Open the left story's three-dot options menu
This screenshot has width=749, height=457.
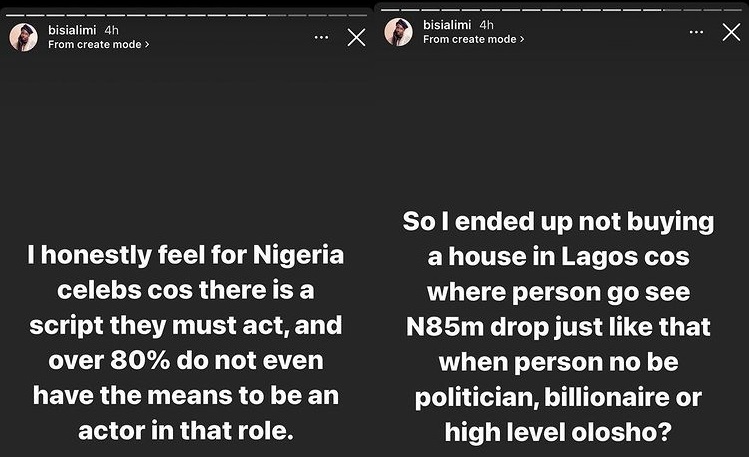321,37
